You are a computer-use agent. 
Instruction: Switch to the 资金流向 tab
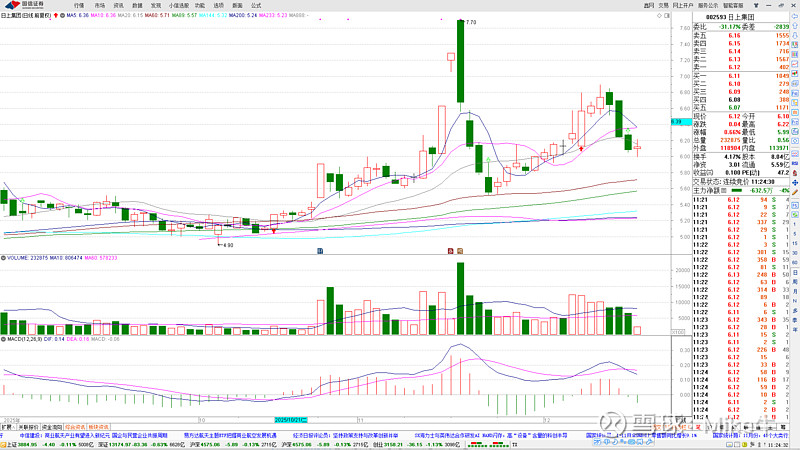[x=52, y=427]
